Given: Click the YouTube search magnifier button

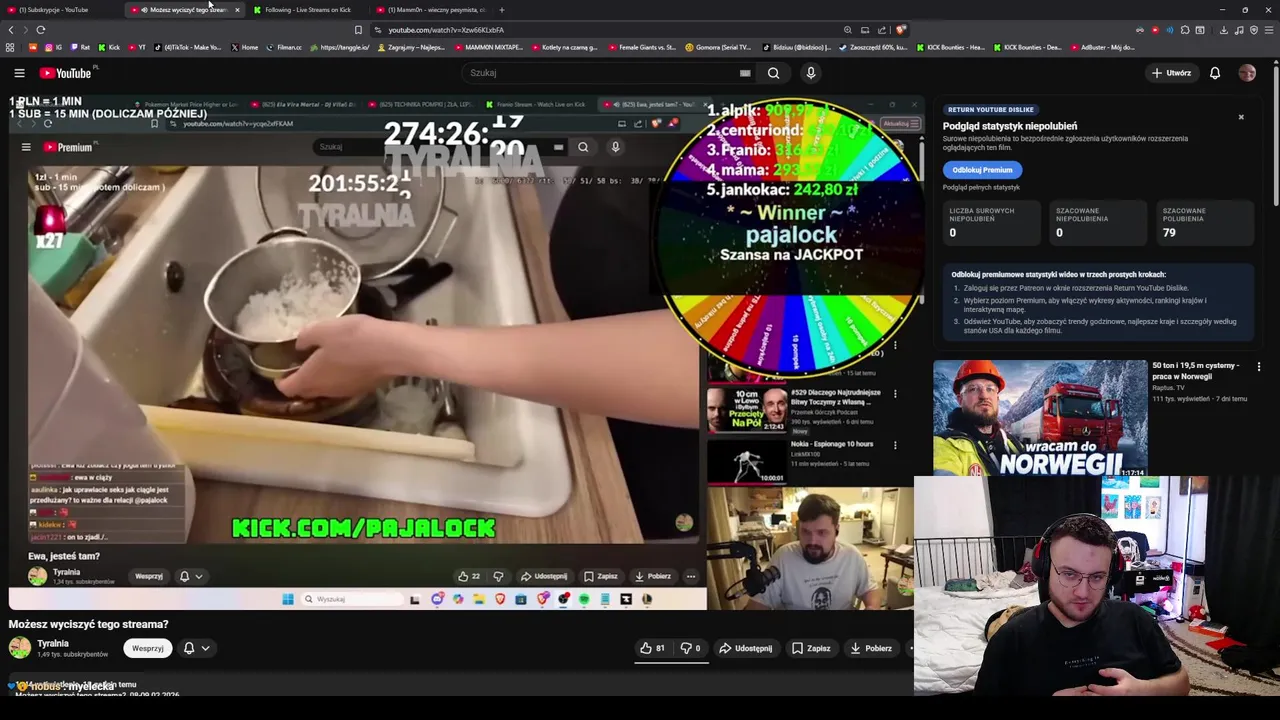Looking at the screenshot, I should (x=773, y=73).
